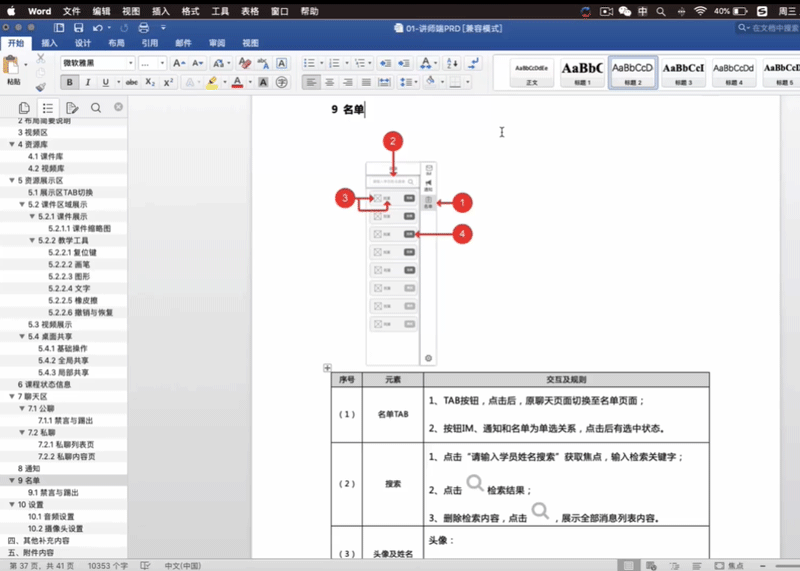Screen dimensions: 800x571
Task: Toggle Underline formatting
Action: tap(106, 82)
